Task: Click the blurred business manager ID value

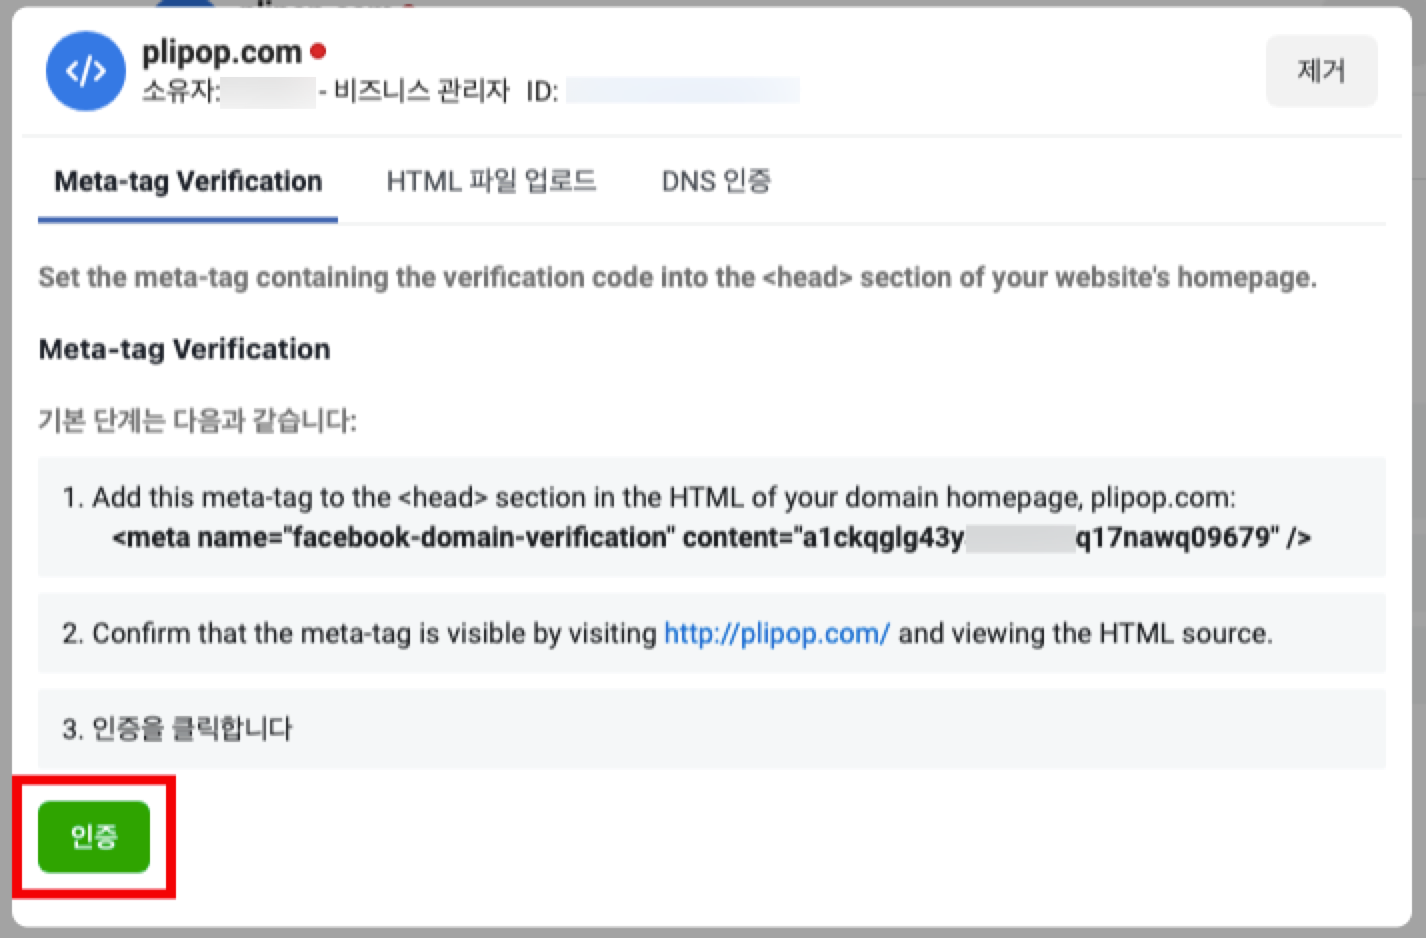Action: [682, 92]
